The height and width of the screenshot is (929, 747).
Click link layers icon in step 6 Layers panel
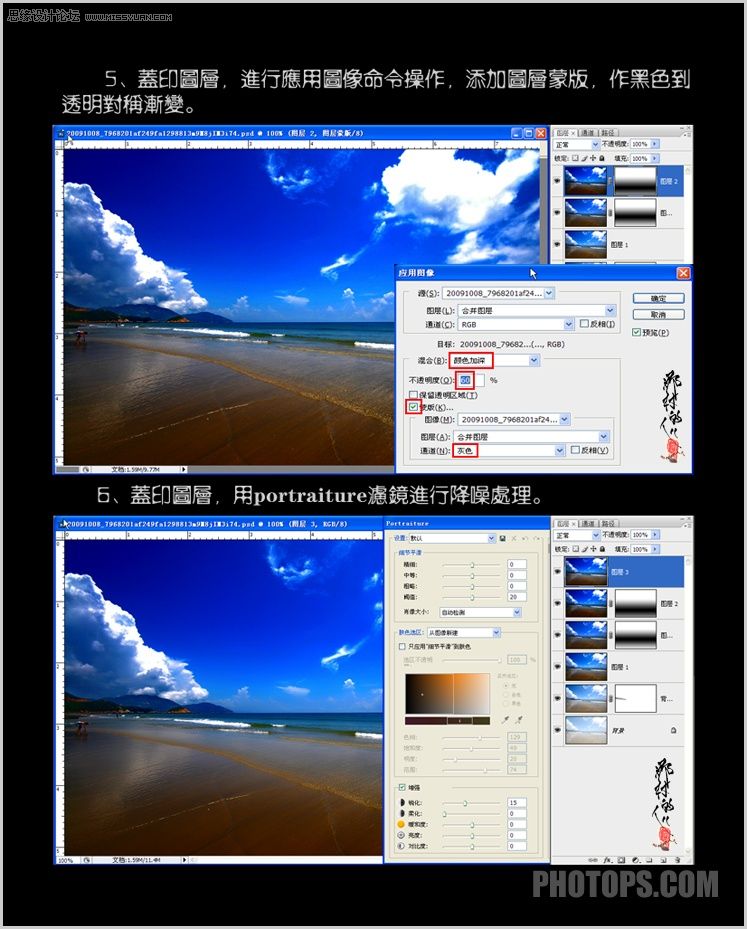tap(592, 859)
